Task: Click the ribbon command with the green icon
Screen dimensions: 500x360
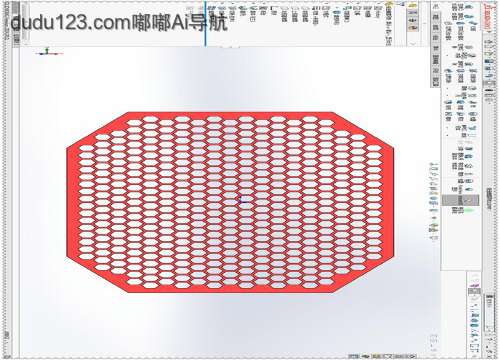Action: click(x=468, y=211)
